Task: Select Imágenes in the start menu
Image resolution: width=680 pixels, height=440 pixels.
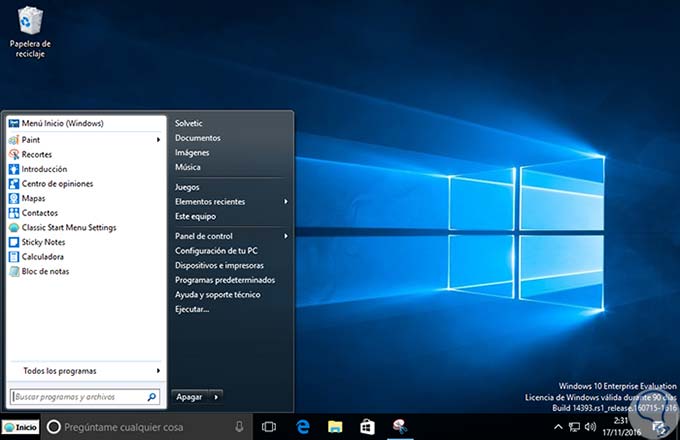Action: 192,153
